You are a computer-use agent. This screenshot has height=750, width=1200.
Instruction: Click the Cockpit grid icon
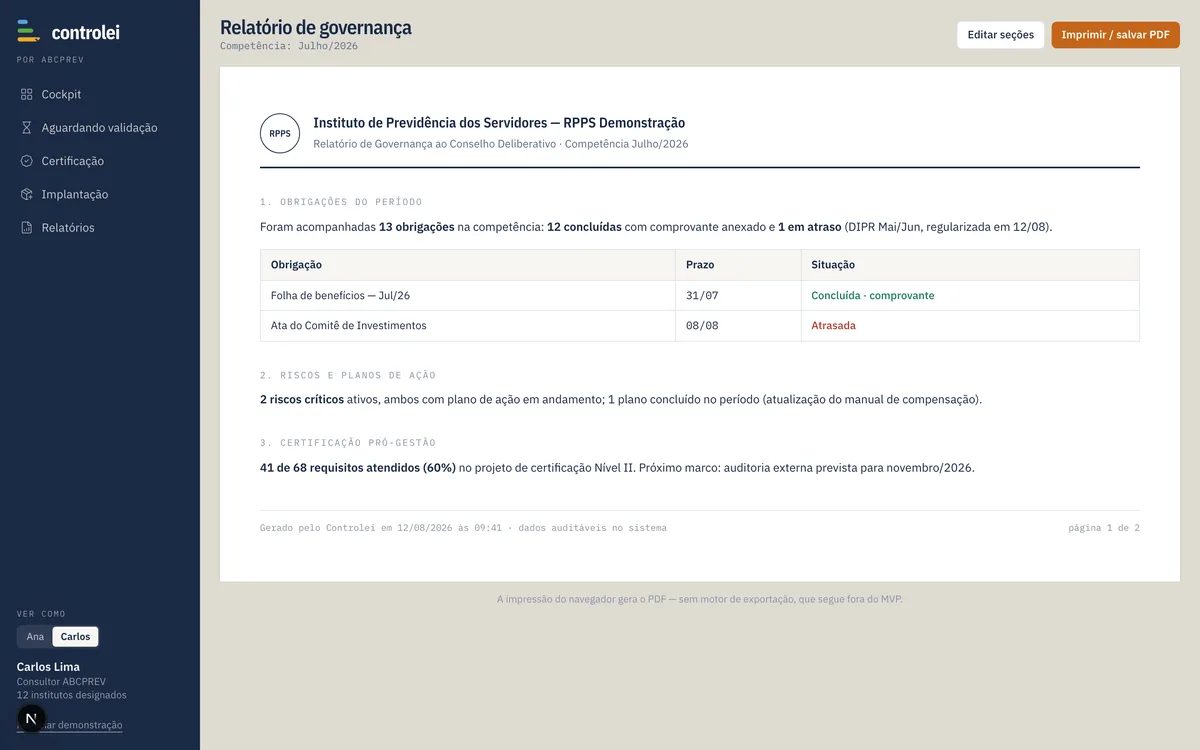point(27,94)
